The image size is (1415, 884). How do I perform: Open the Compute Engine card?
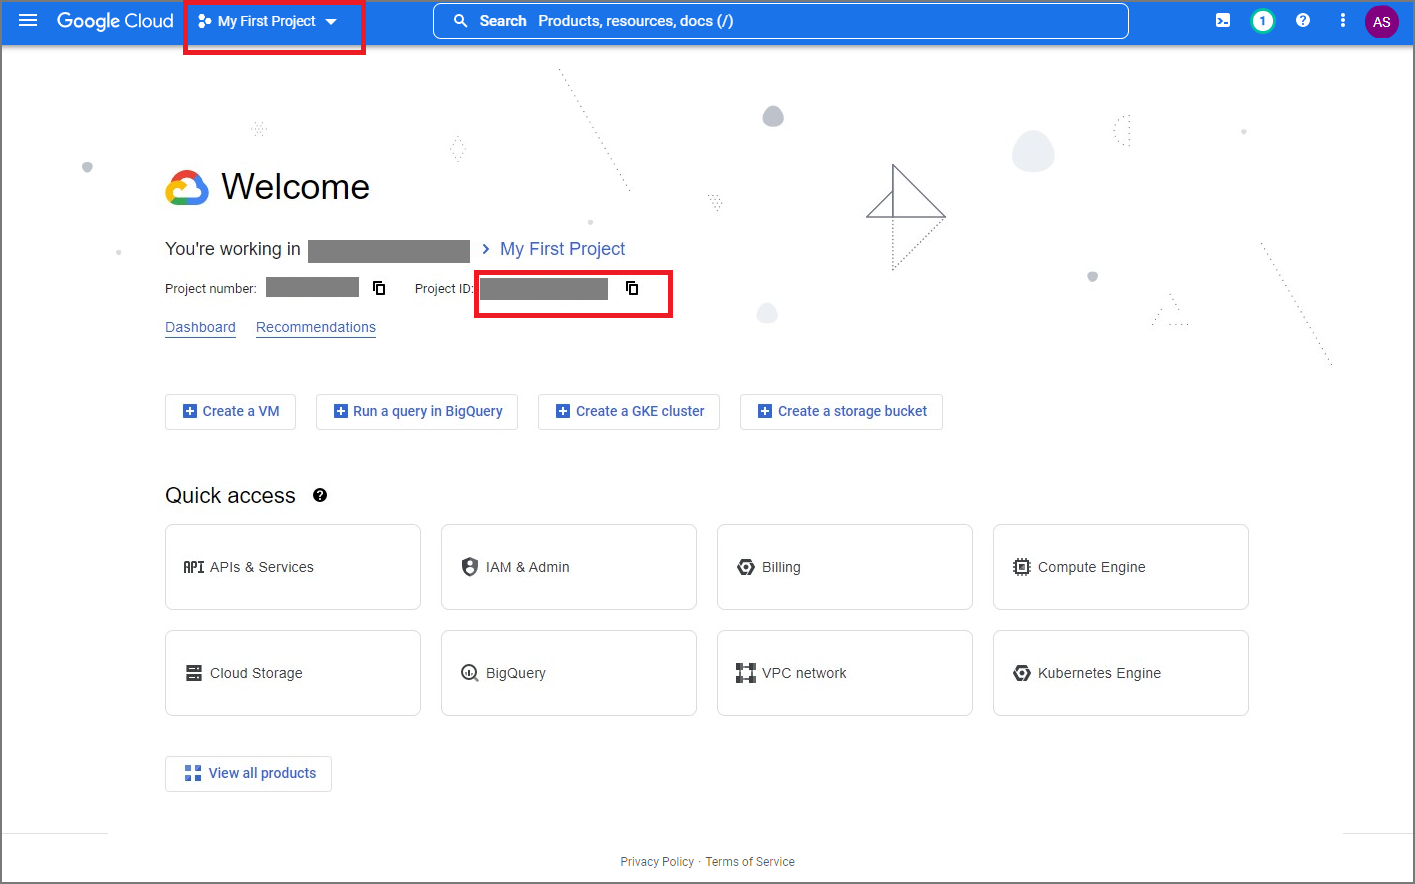point(1121,567)
